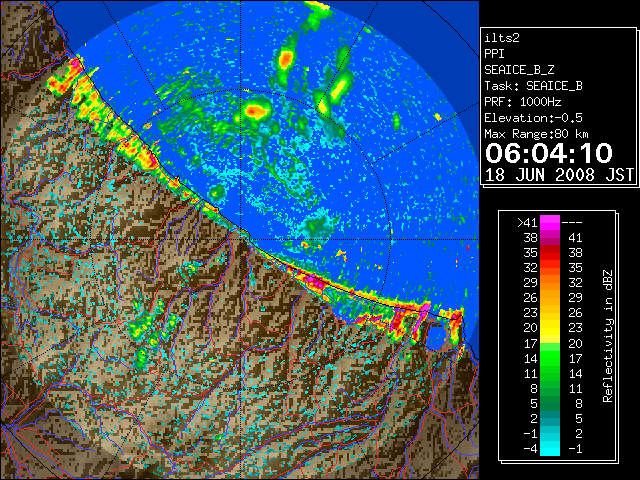
Task: Click the PRF: 1000Hz value
Action: 523,102
